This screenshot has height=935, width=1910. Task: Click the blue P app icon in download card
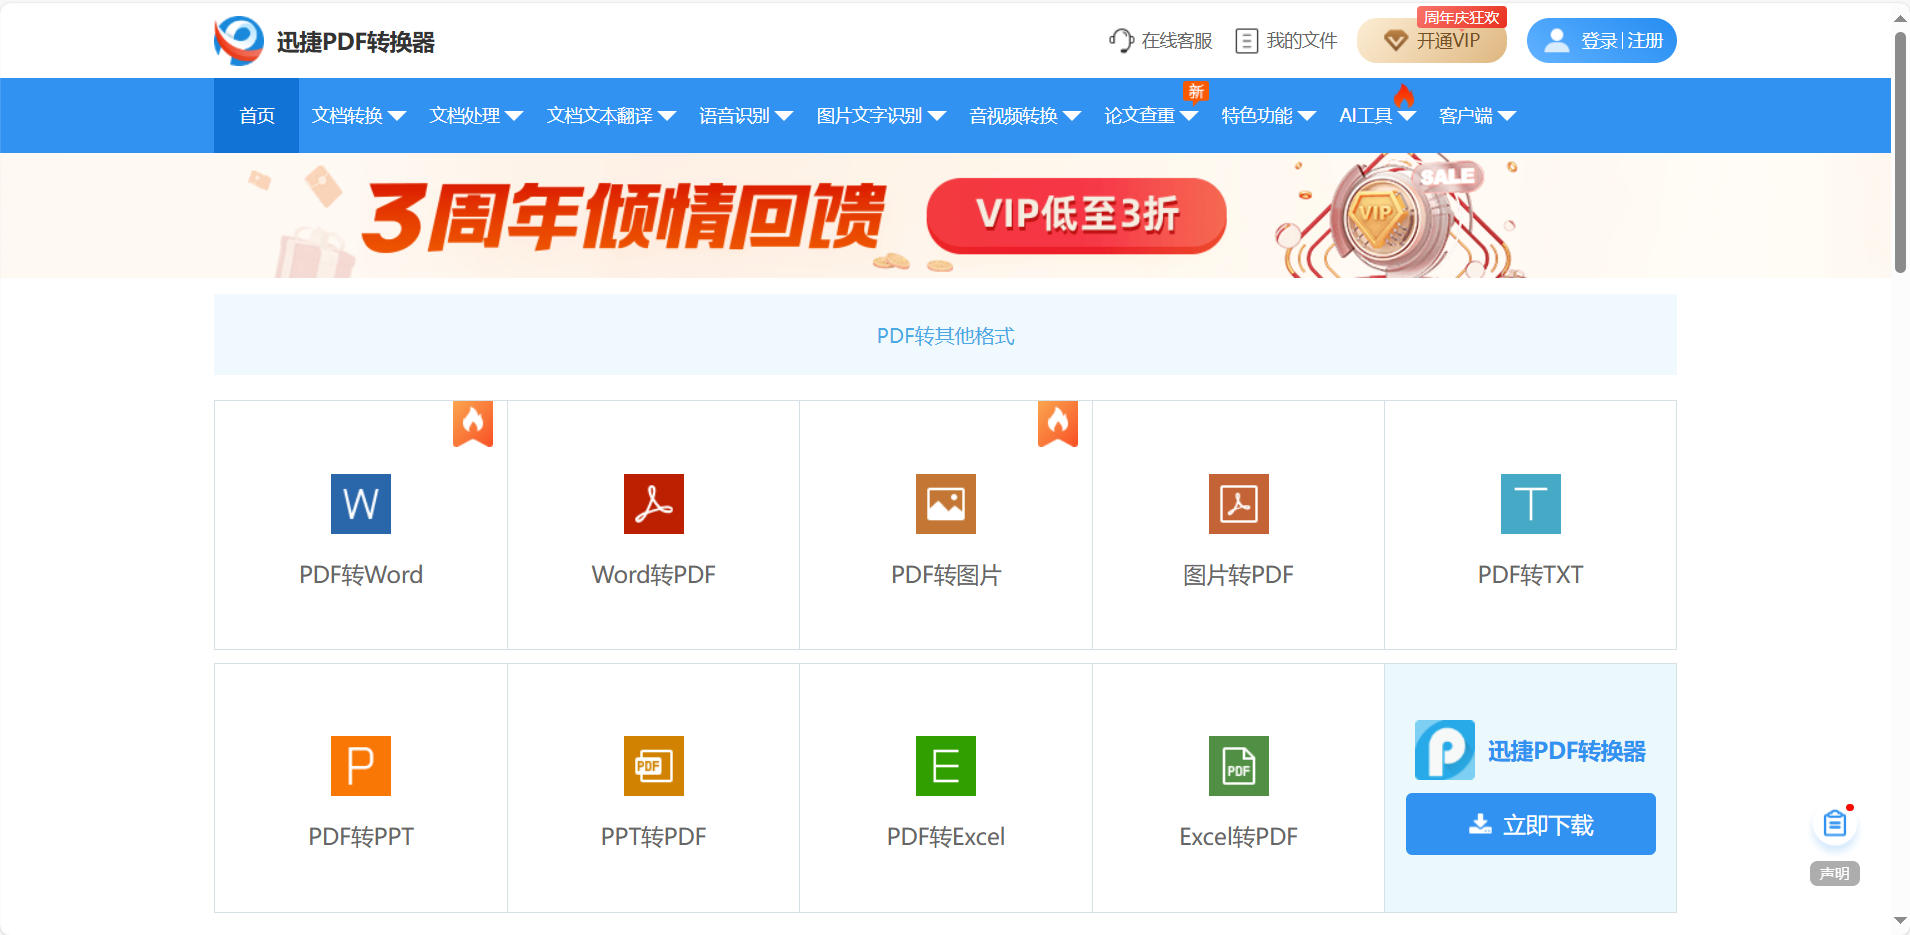1445,750
